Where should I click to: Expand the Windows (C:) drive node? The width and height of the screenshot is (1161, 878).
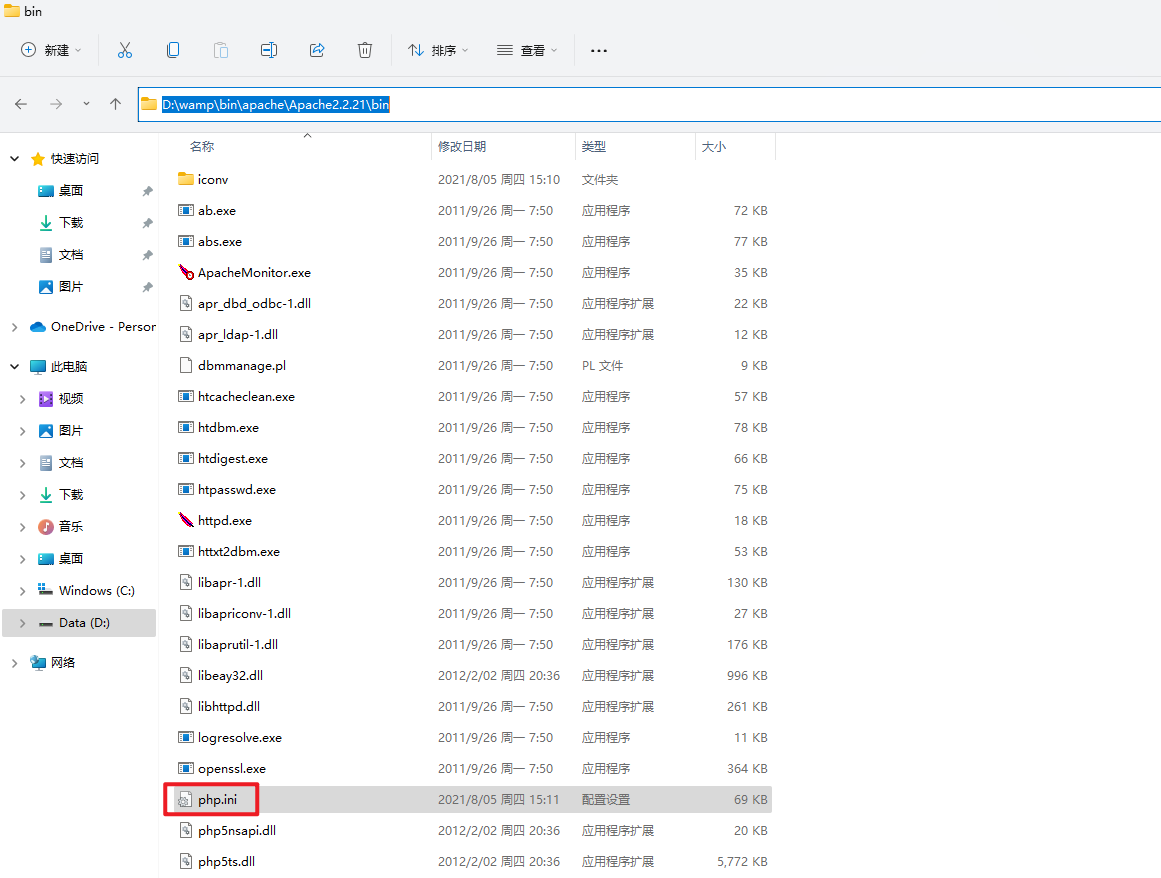[x=22, y=591]
